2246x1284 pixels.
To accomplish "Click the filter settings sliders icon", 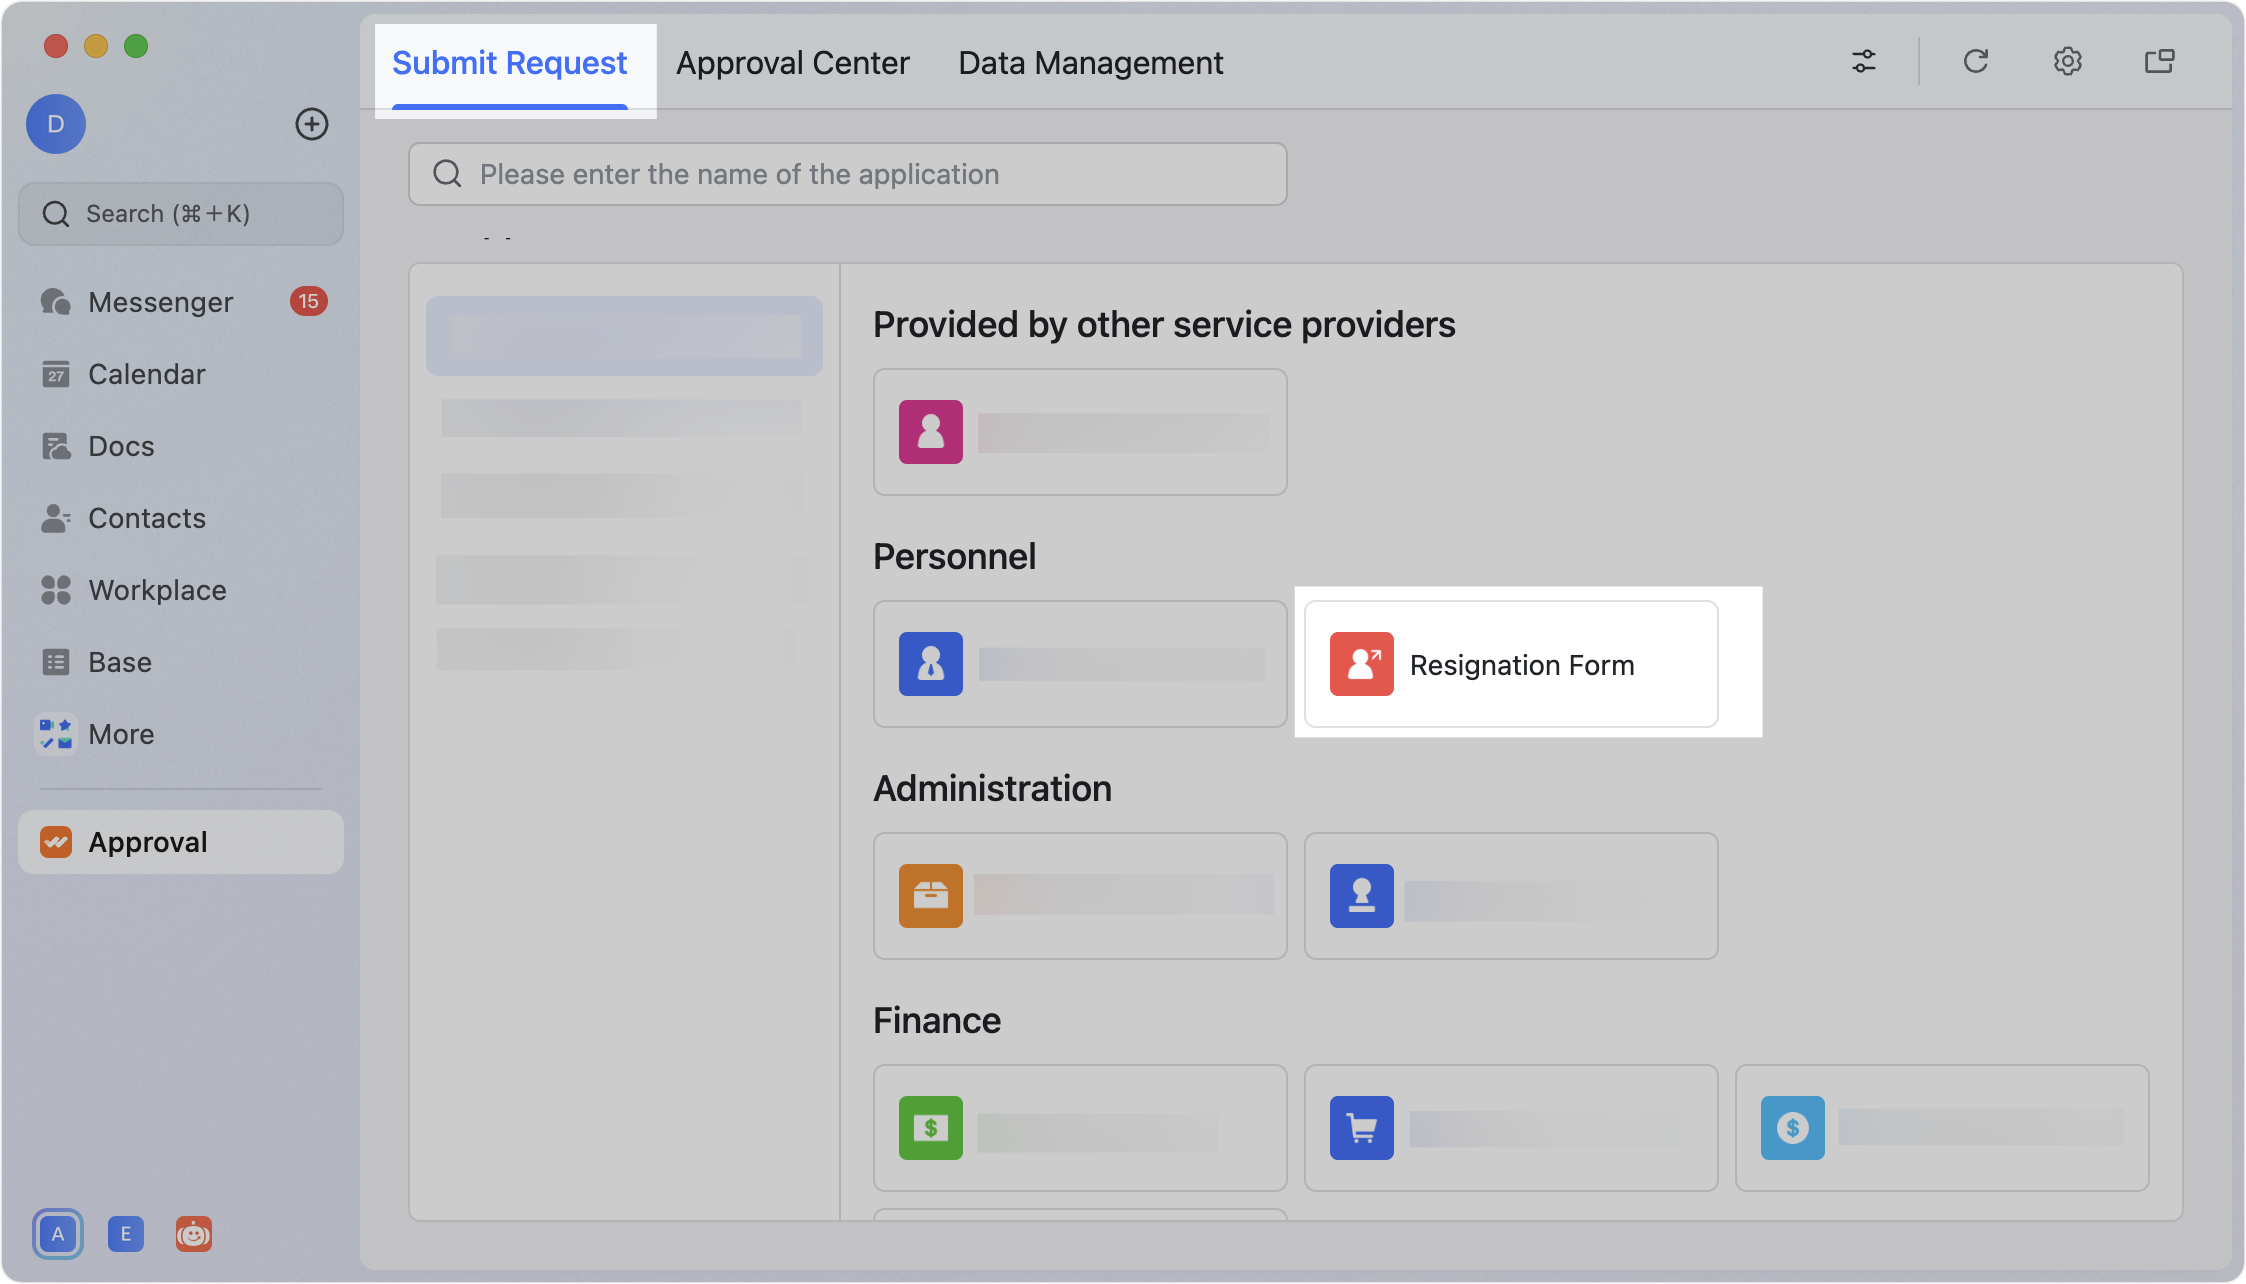I will (1863, 62).
